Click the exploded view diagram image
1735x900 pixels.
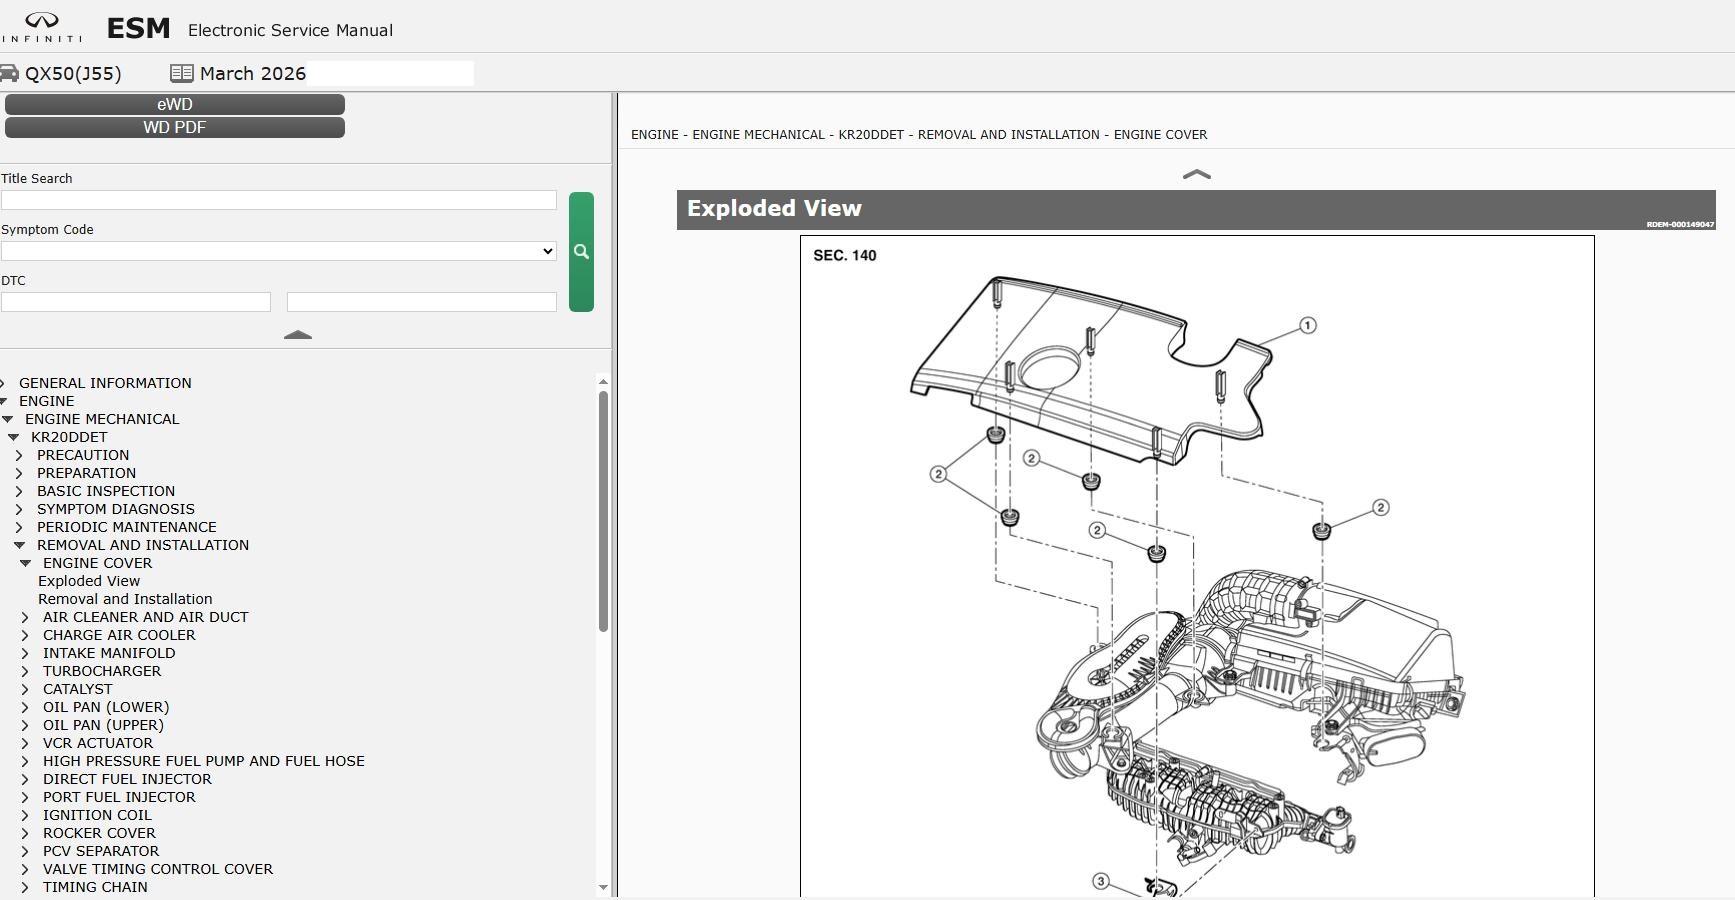[1197, 566]
